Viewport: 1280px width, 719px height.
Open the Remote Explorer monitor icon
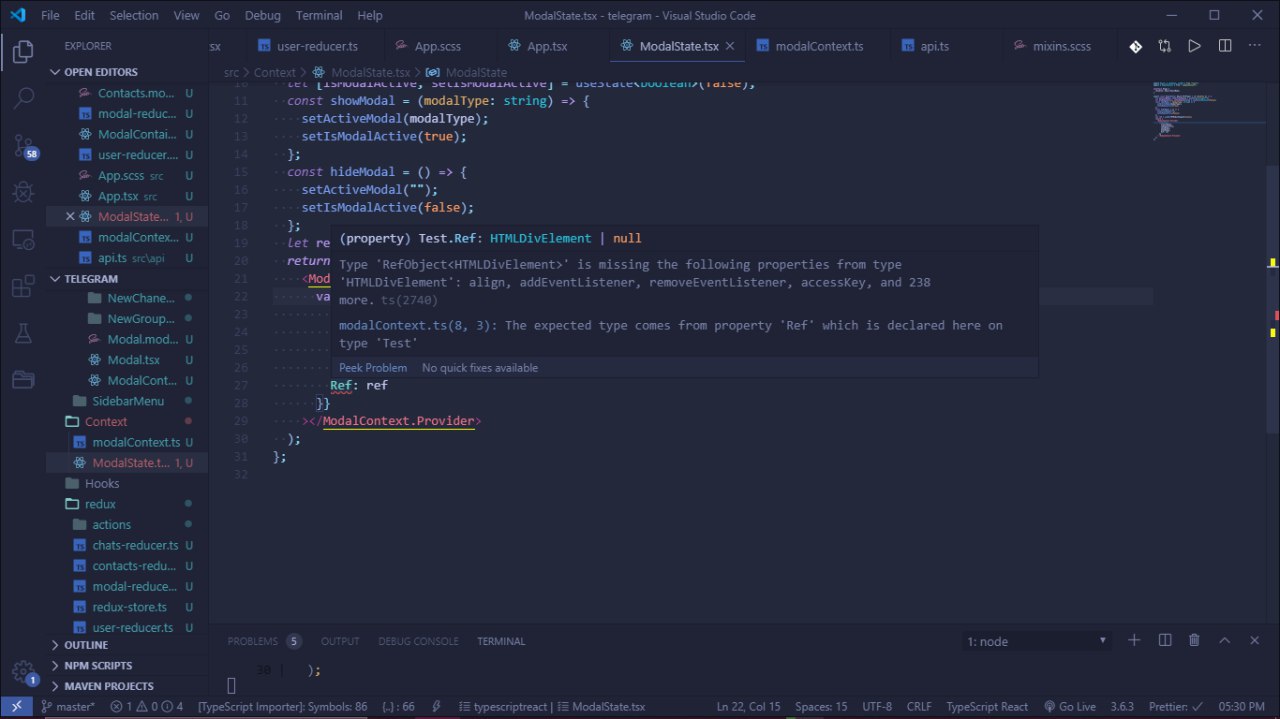23,240
